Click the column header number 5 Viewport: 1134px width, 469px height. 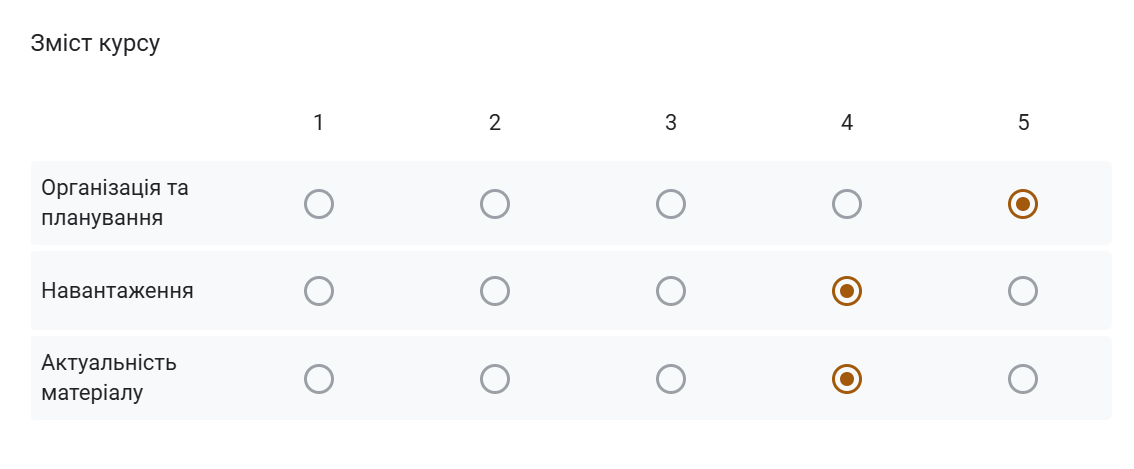(x=1023, y=122)
